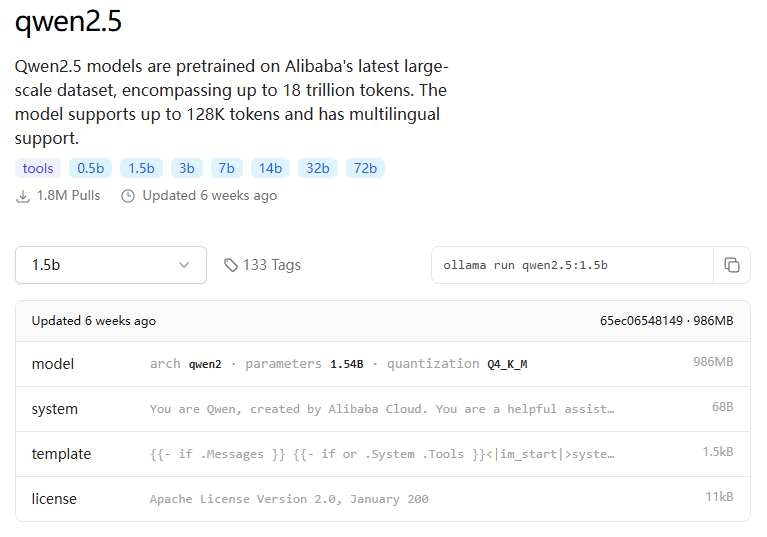Viewport: 767px width, 537px height.
Task: Select the 14b size tag
Action: (x=269, y=168)
